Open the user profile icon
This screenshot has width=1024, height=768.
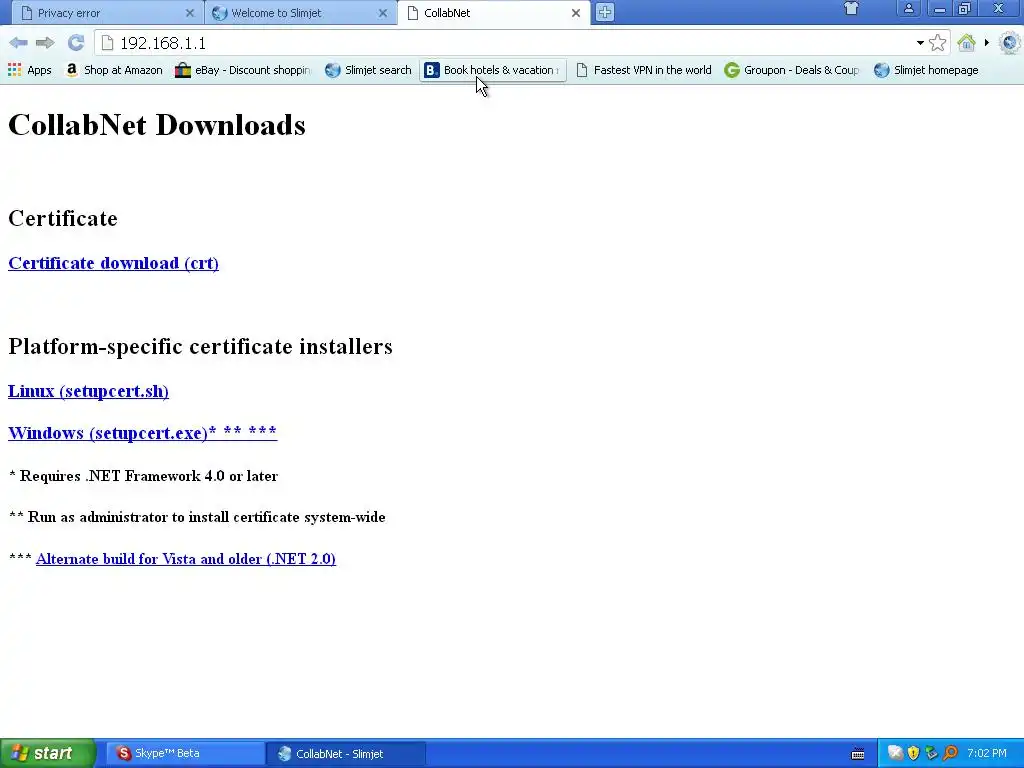pos(908,8)
